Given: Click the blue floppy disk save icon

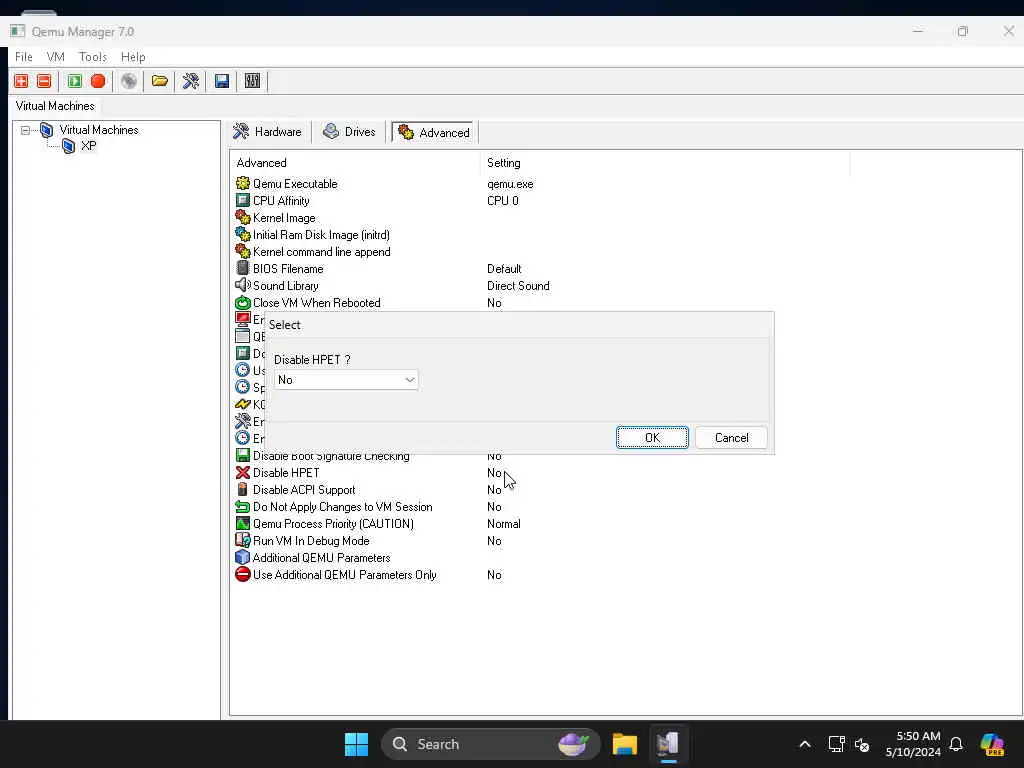Looking at the screenshot, I should tap(222, 81).
